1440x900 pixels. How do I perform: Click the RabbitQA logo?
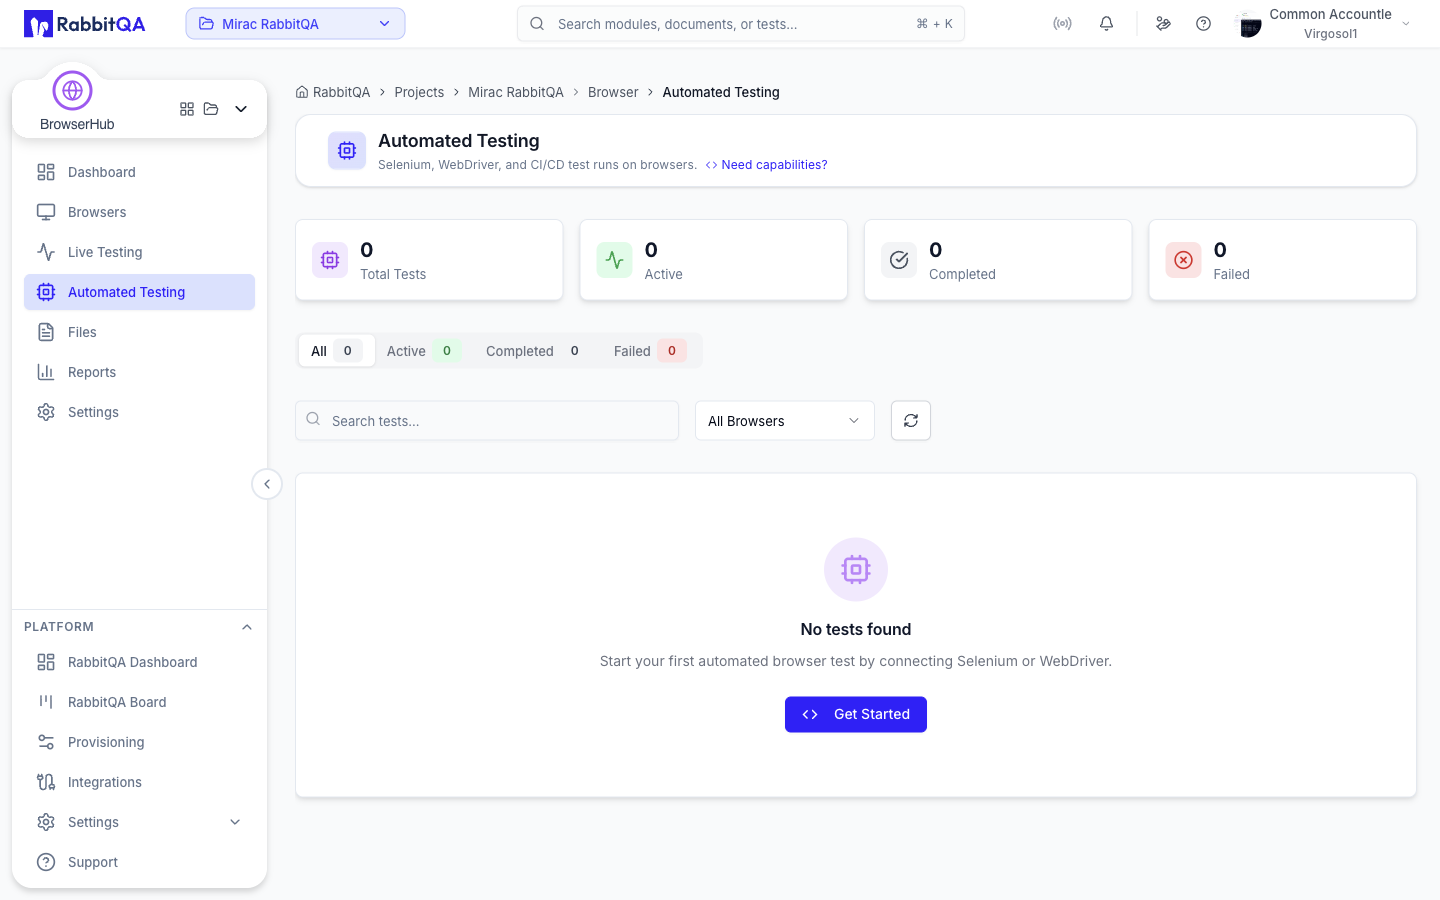pos(85,24)
